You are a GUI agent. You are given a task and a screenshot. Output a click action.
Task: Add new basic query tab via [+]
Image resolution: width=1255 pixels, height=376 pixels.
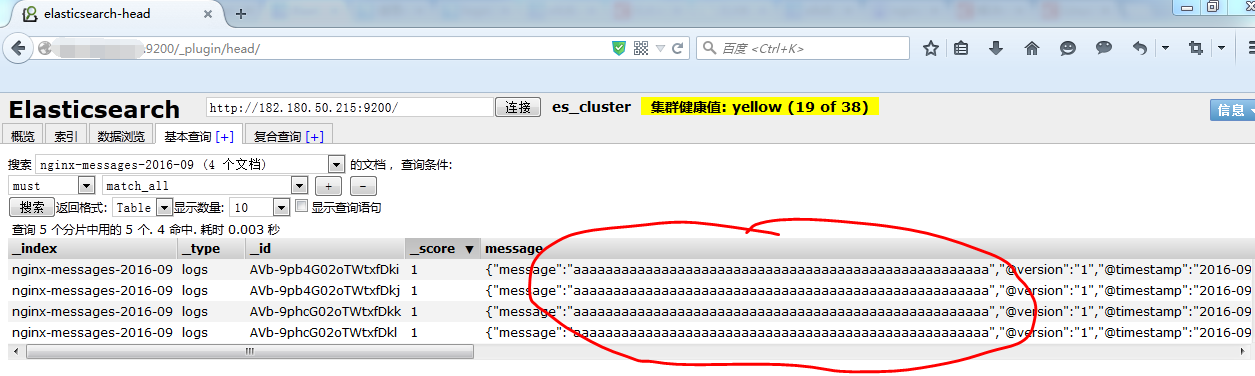[225, 136]
